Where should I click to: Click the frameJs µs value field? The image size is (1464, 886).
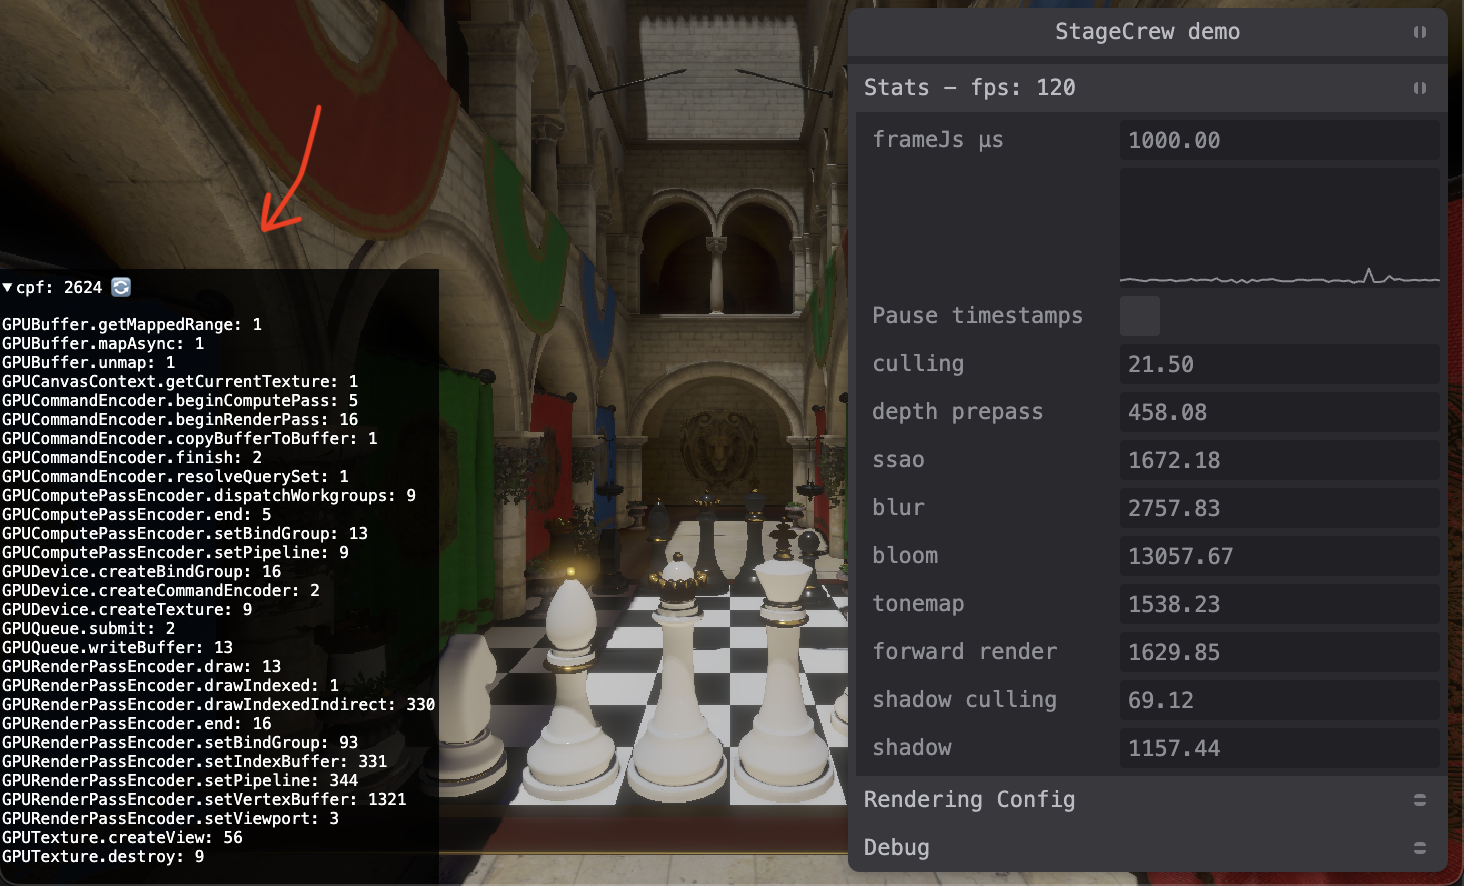click(x=1280, y=140)
